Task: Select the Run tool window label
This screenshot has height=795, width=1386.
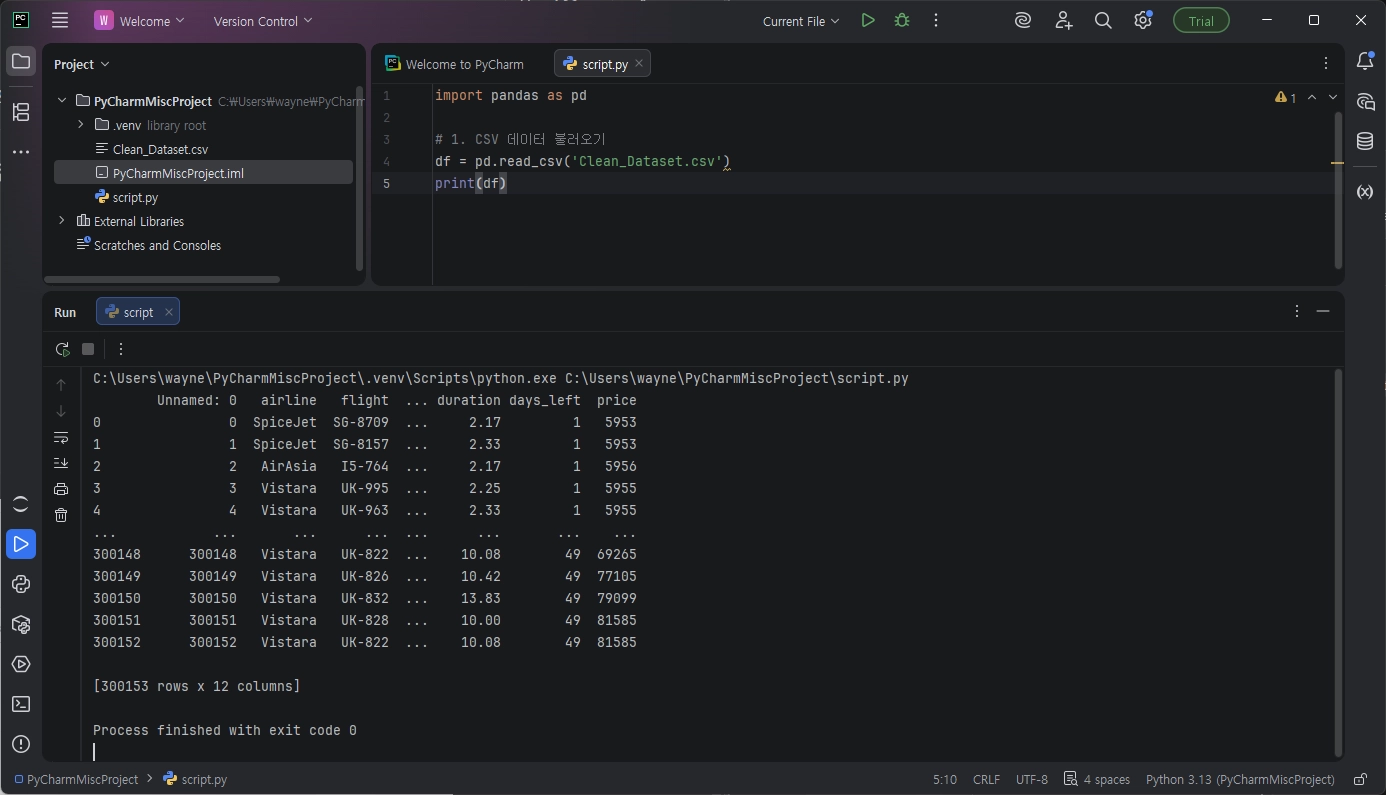Action: [x=65, y=312]
